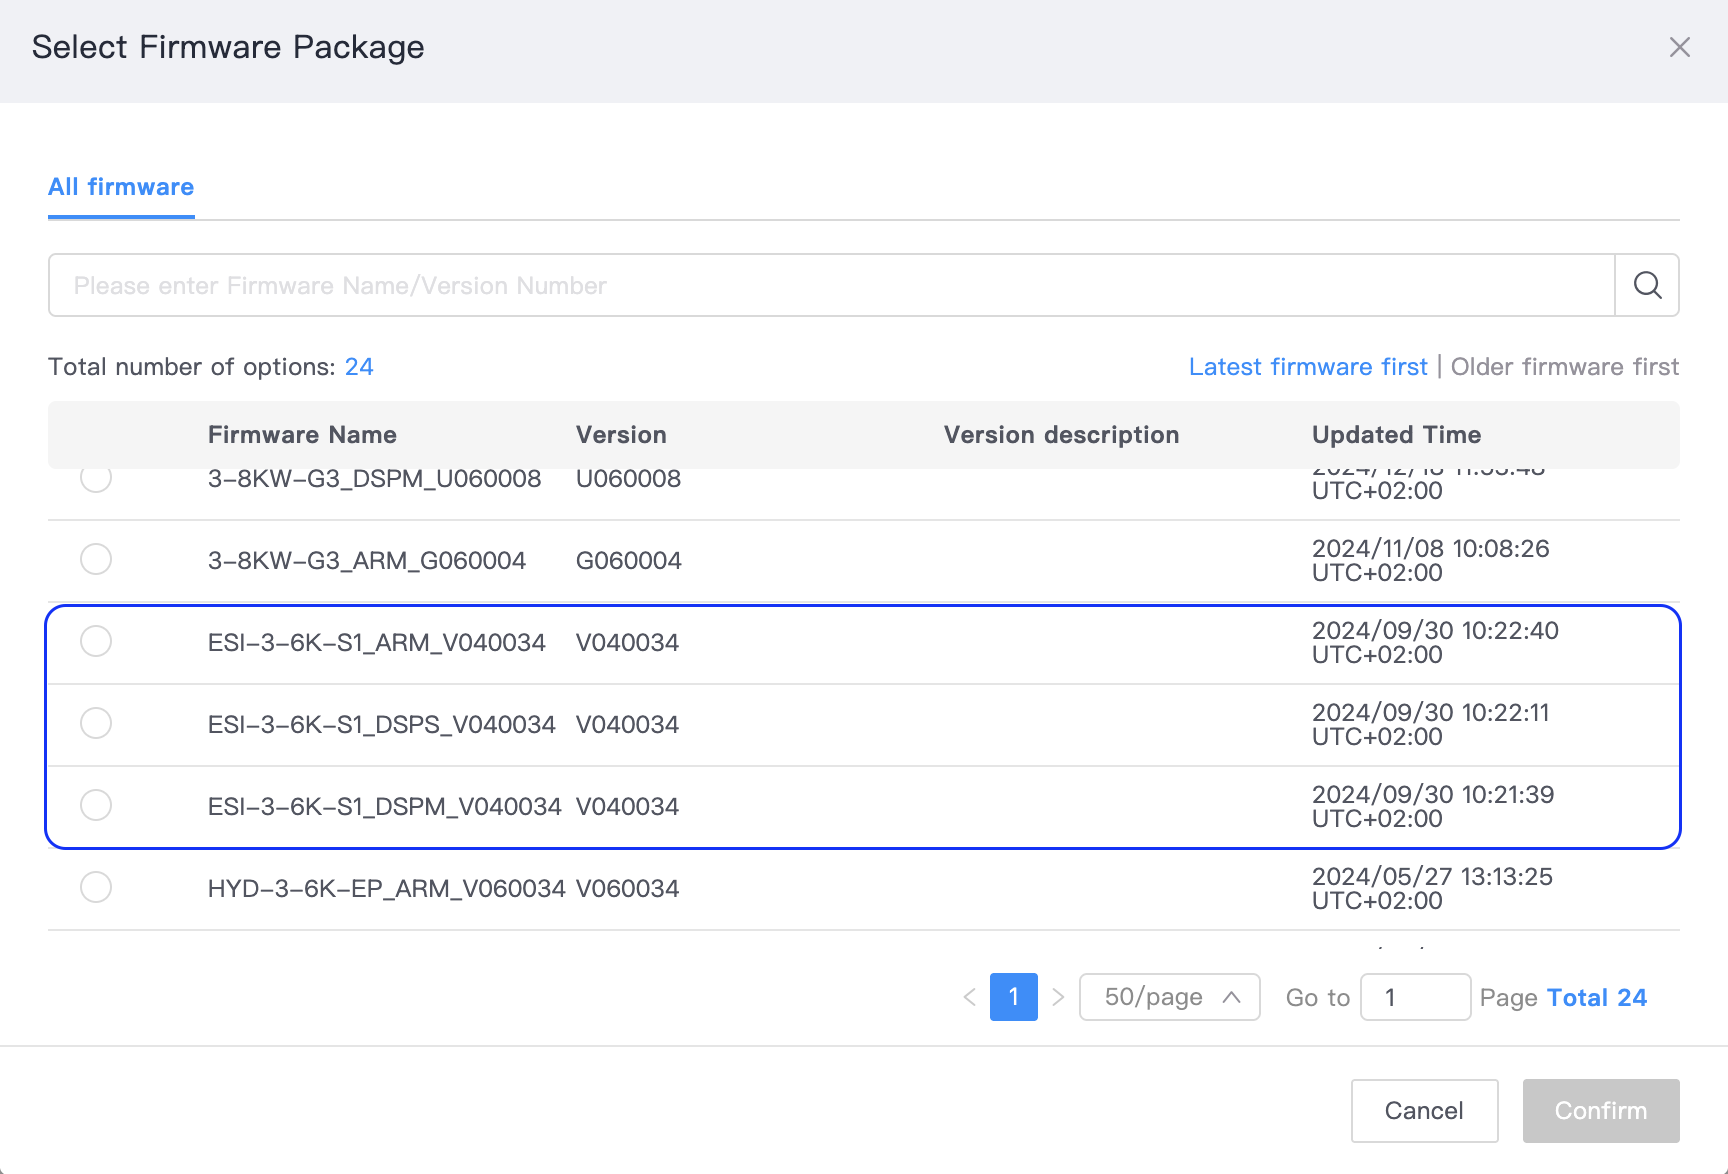Image resolution: width=1728 pixels, height=1174 pixels.
Task: Click the Version column header
Action: 621,435
